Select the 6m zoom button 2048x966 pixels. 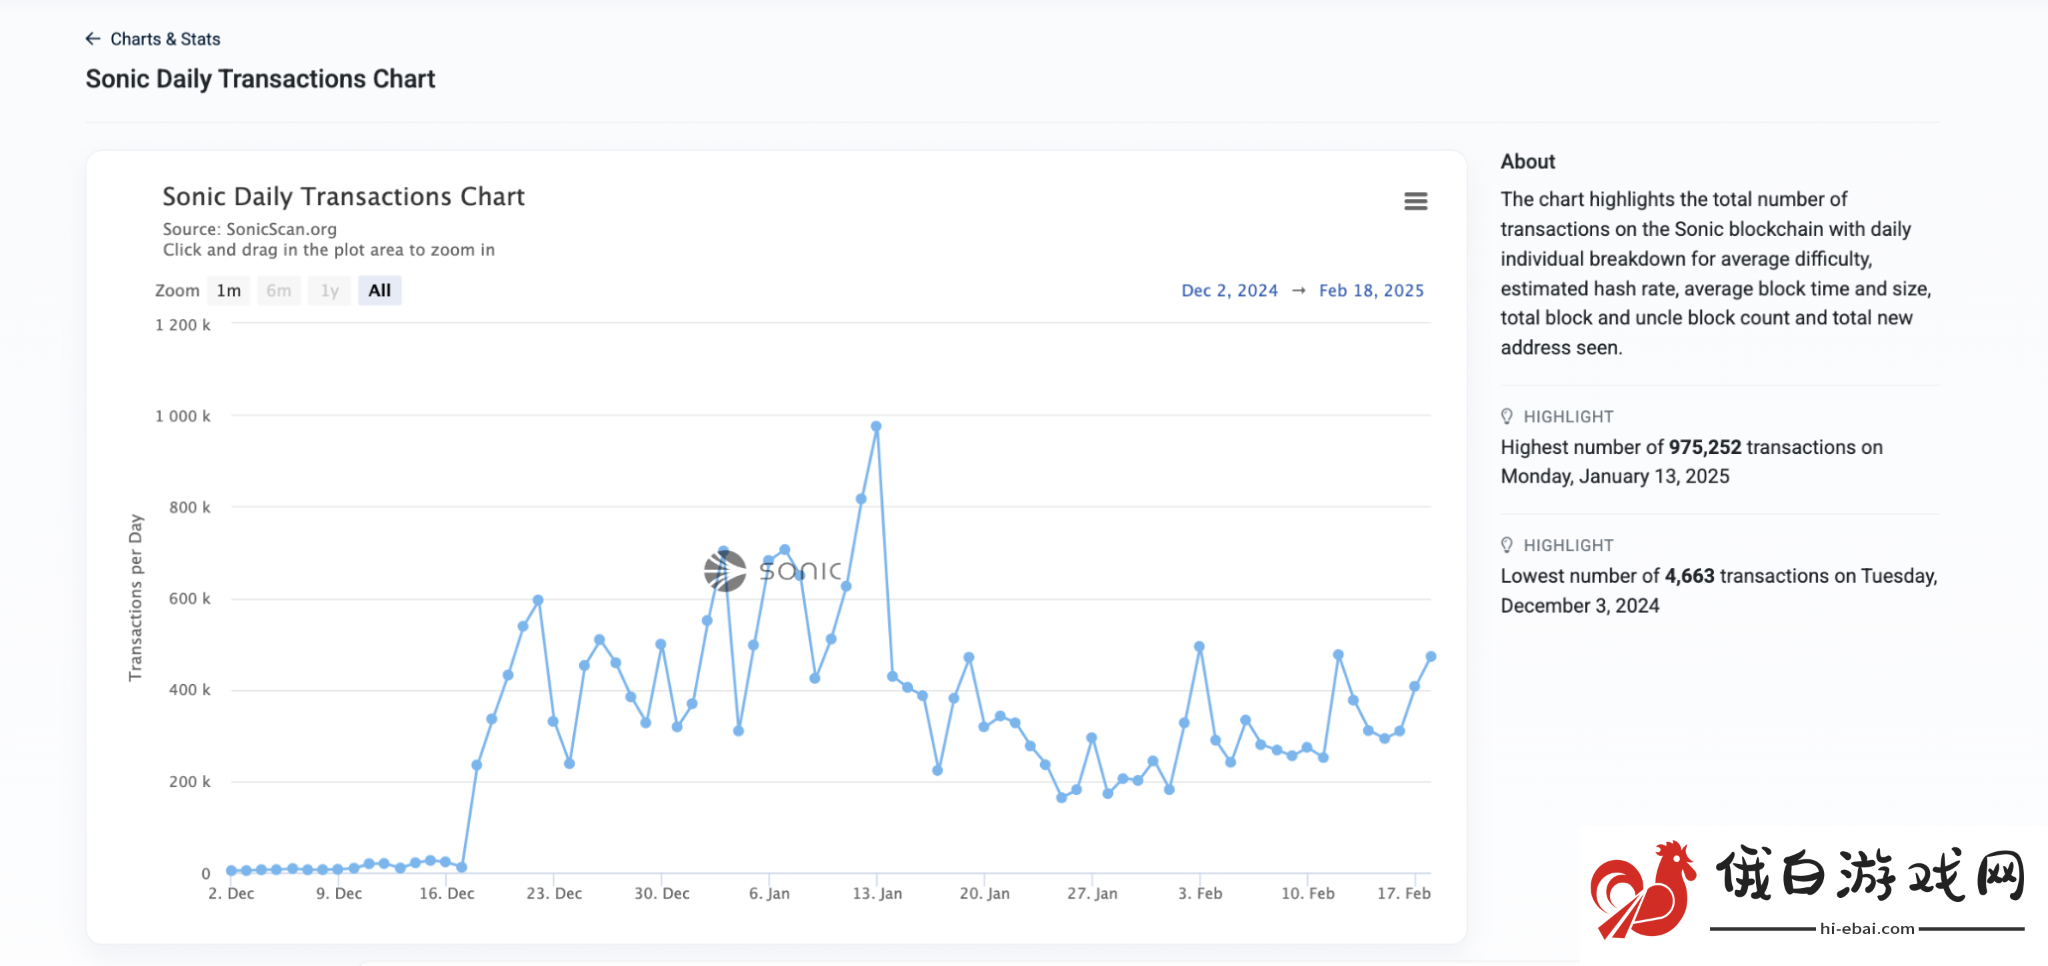(279, 291)
